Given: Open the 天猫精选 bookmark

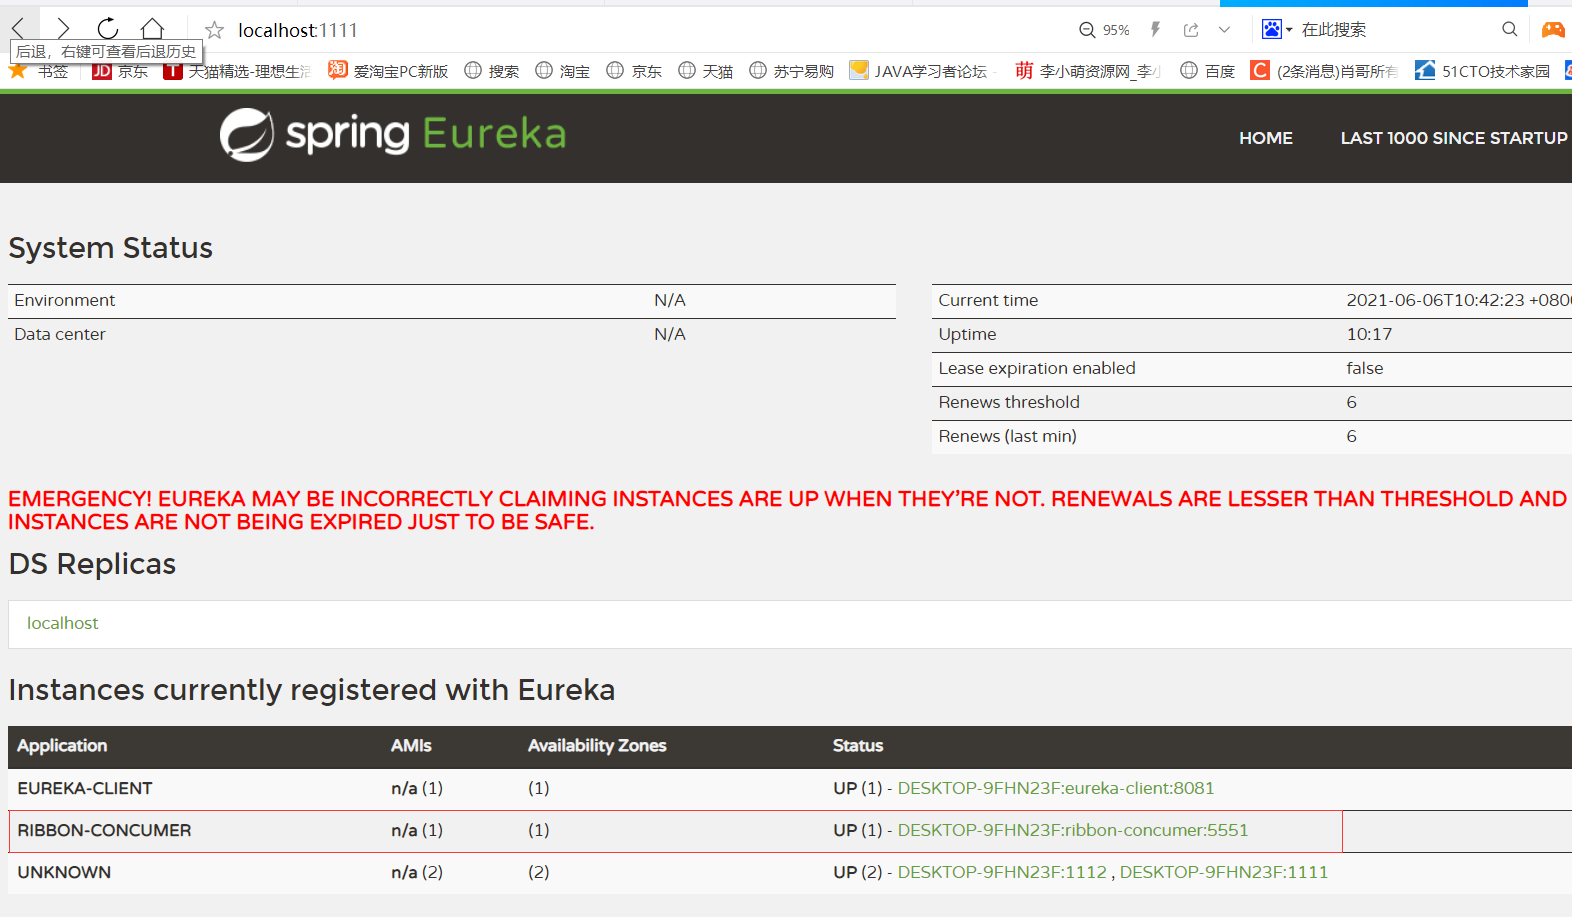Looking at the screenshot, I should pyautogui.click(x=237, y=71).
